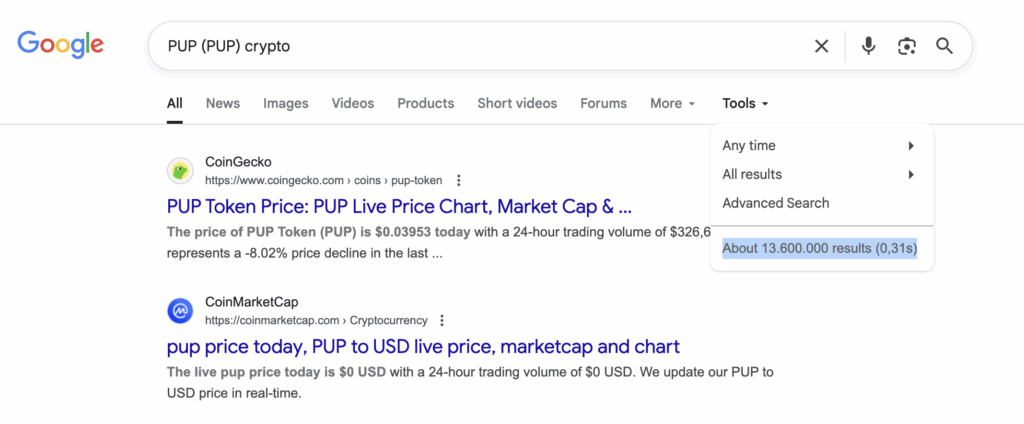Expand the Any time filter

(x=818, y=146)
